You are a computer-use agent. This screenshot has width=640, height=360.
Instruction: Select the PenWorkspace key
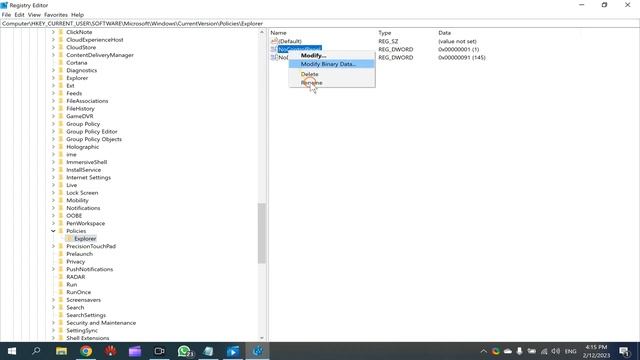[86, 223]
